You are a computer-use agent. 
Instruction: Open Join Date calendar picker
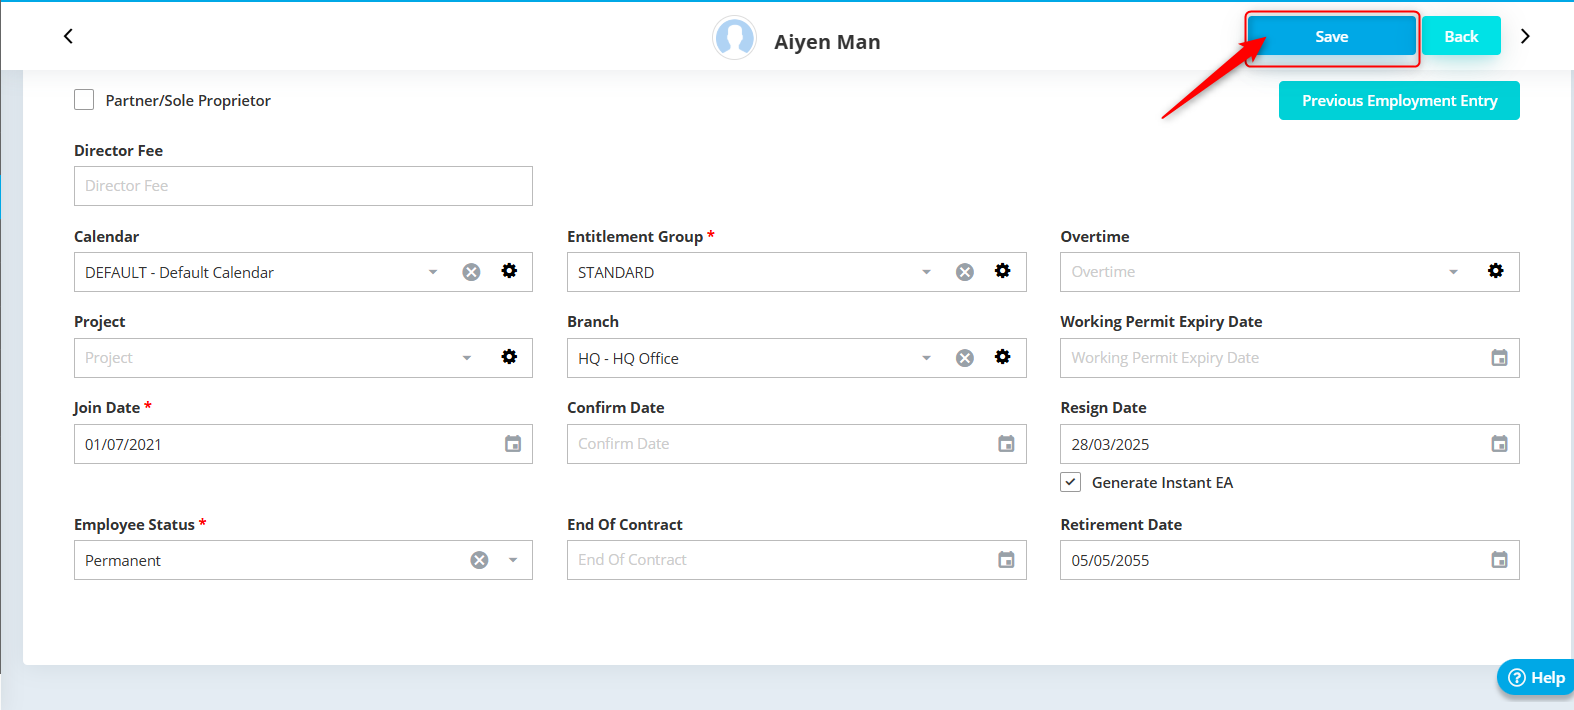(513, 444)
